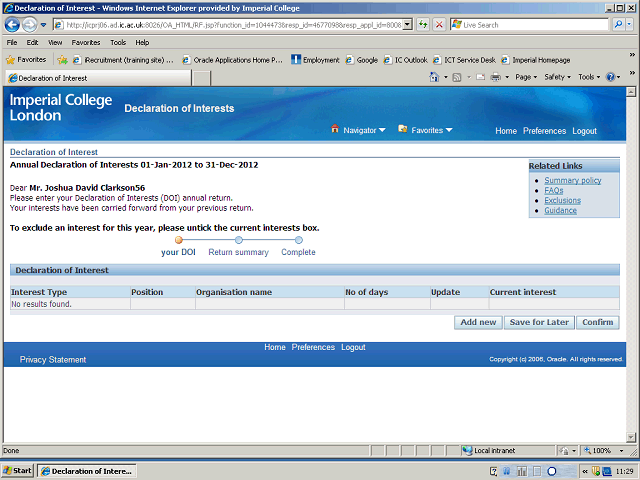
Task: Click the Print icon in IE toolbar
Action: [x=495, y=77]
